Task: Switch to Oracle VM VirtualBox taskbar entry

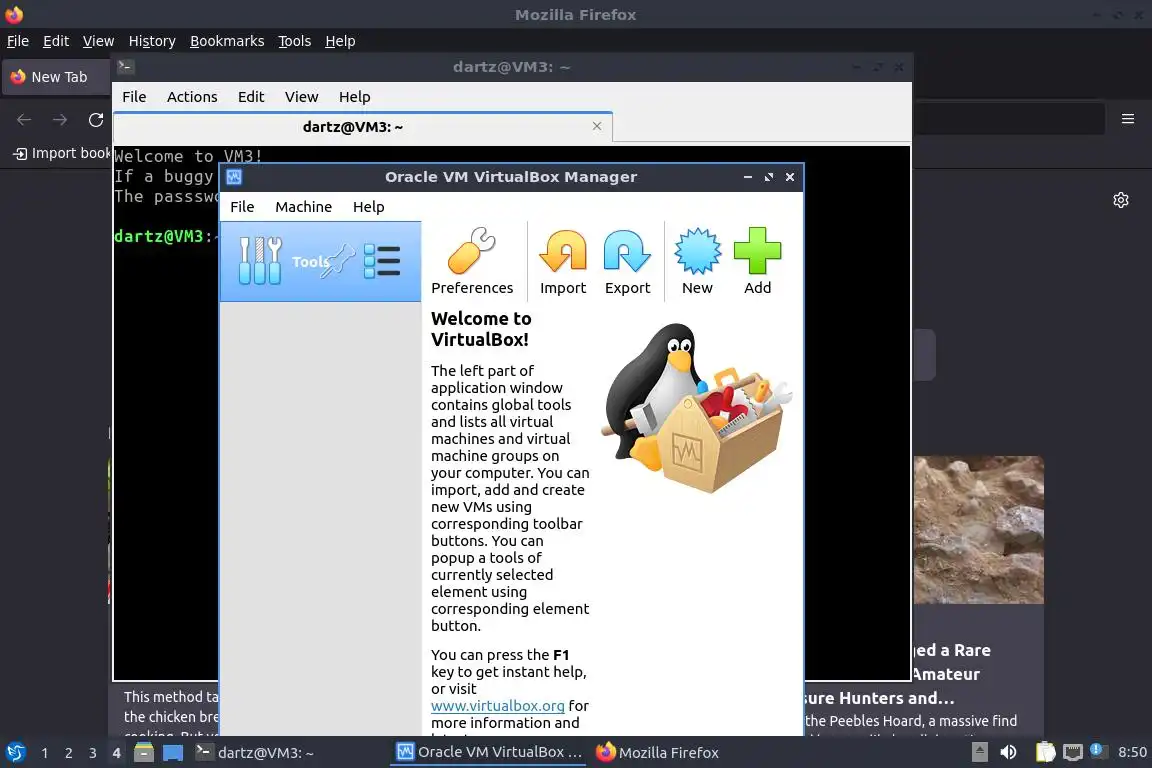Action: click(x=489, y=753)
